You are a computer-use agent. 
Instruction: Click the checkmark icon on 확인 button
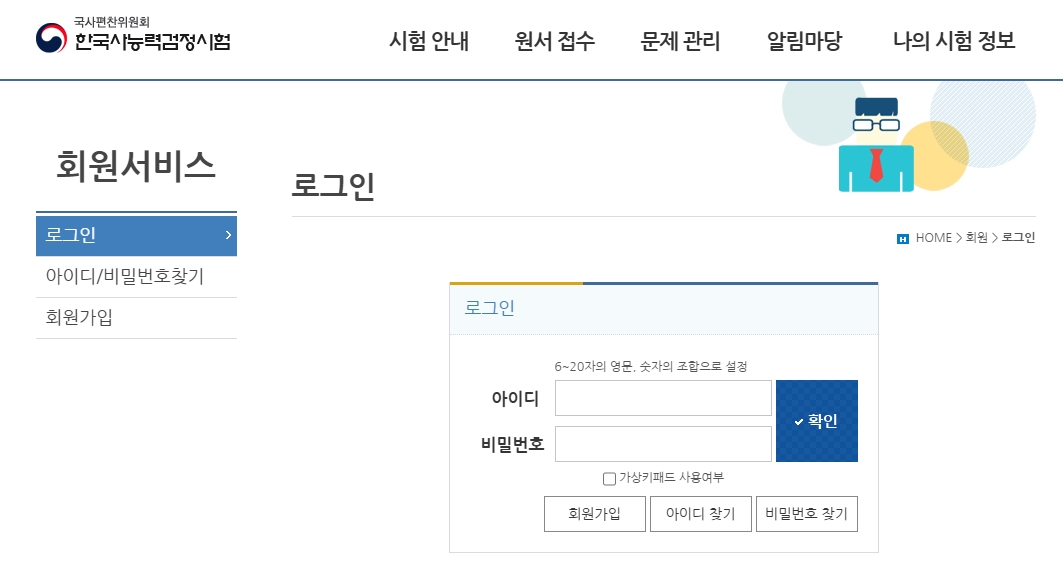coord(799,422)
